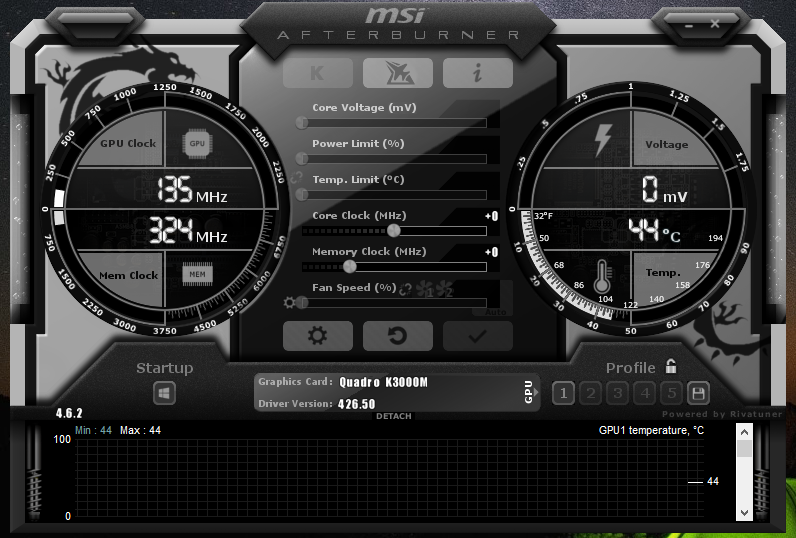The width and height of the screenshot is (796, 538).
Task: Click the Core Clock +0 offset value
Action: tap(491, 216)
